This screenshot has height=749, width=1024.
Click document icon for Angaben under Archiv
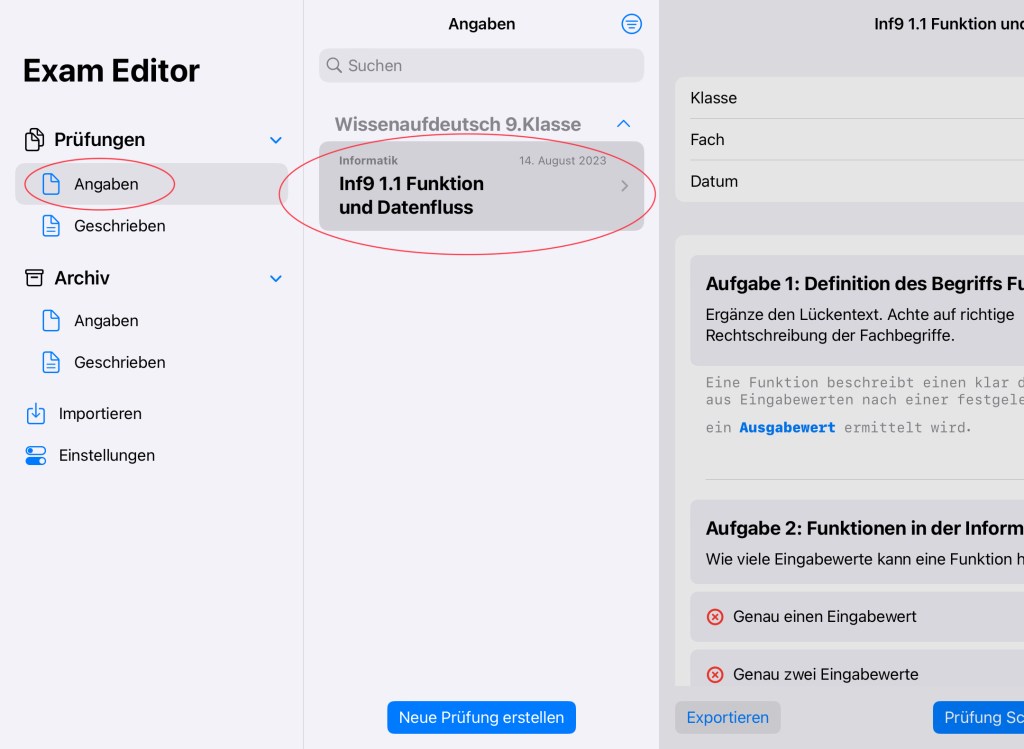(51, 321)
